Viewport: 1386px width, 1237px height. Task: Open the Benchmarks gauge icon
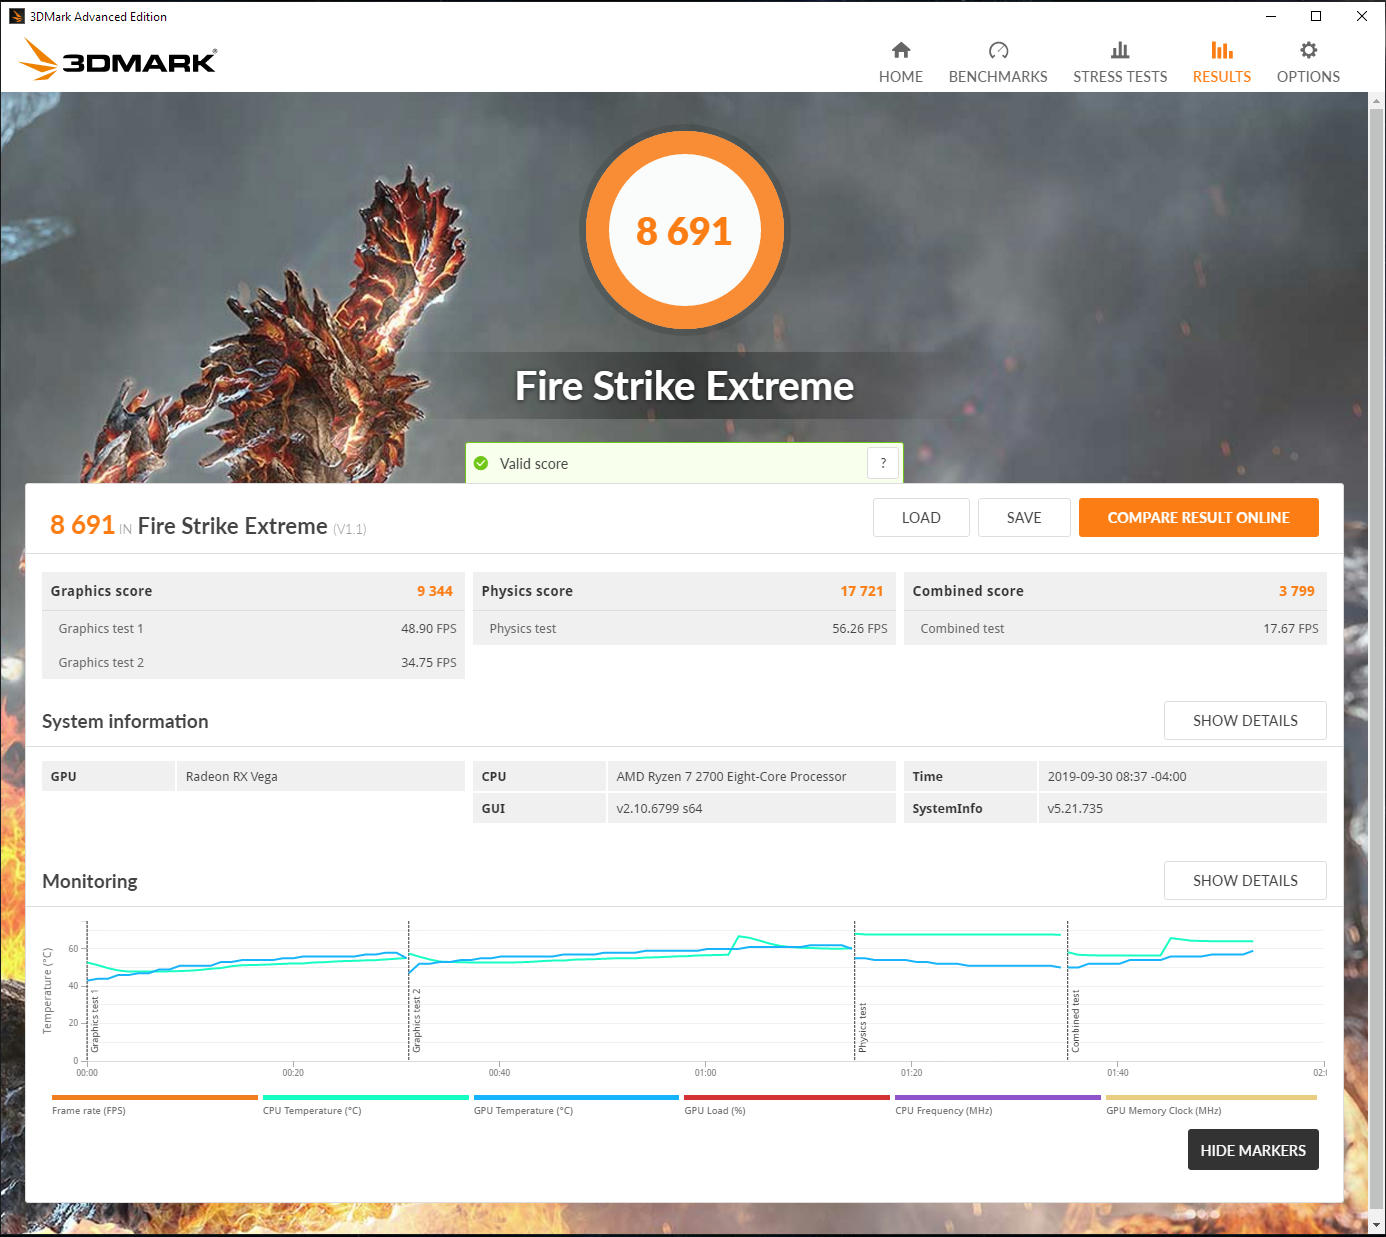click(998, 50)
